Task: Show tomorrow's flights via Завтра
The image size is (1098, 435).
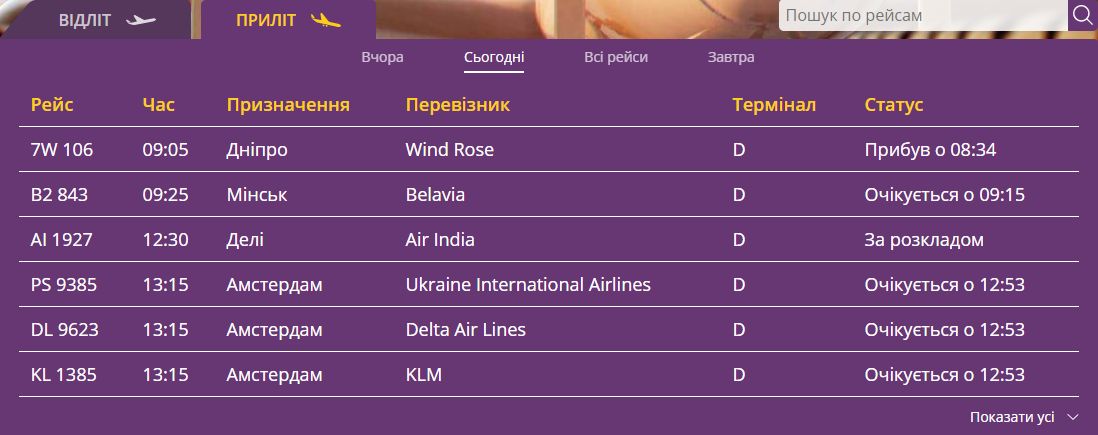Action: click(x=731, y=57)
